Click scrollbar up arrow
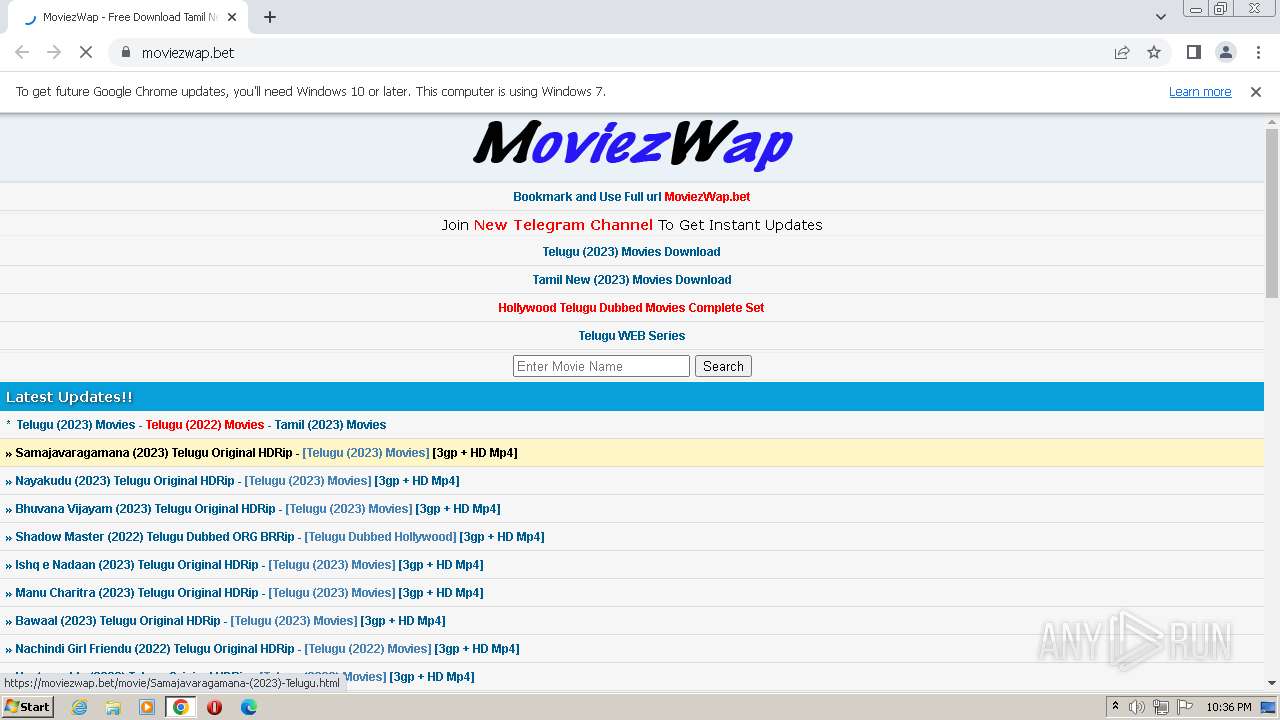Viewport: 1280px width, 720px height. pyautogui.click(x=1272, y=121)
